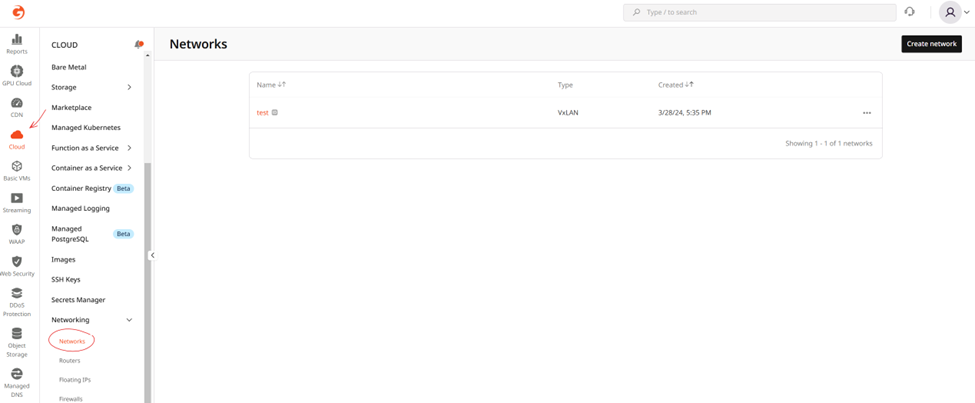975x403 pixels.
Task: Open Reports in the left rail
Action: [x=17, y=45]
